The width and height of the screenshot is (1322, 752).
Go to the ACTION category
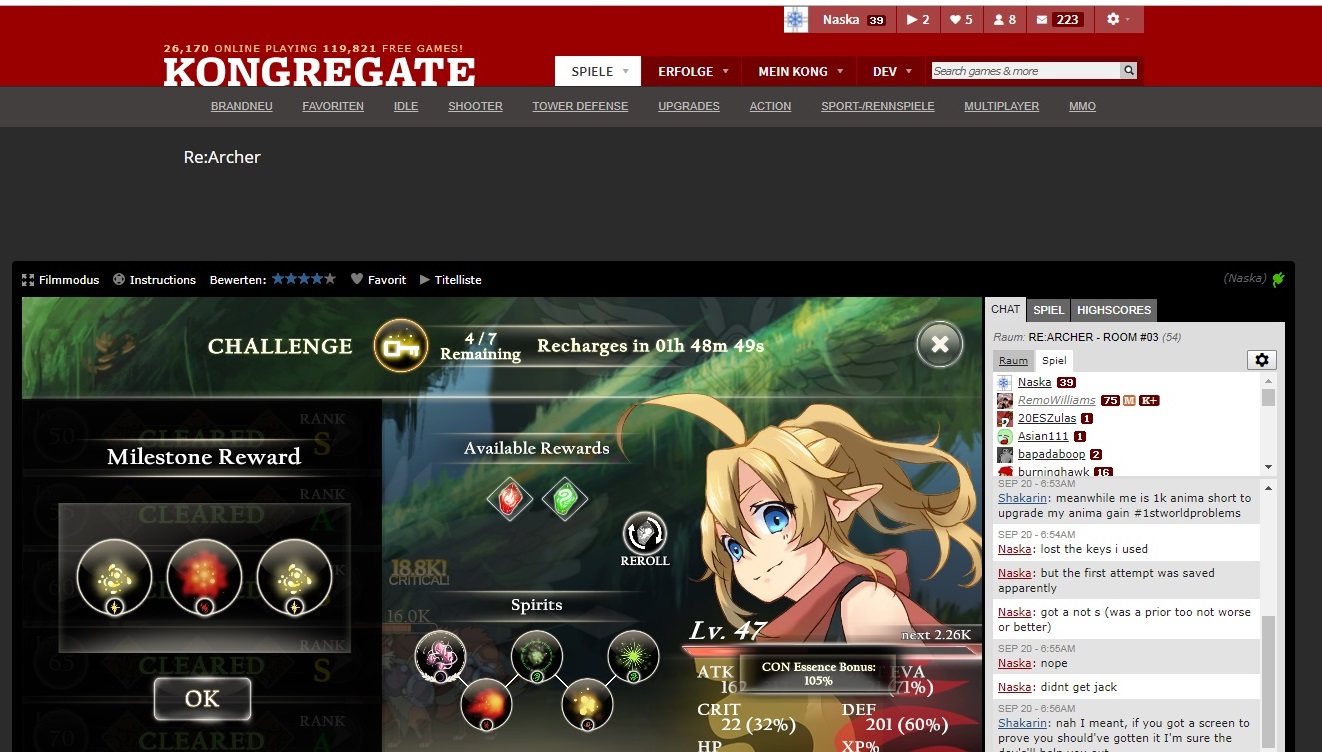(x=770, y=106)
